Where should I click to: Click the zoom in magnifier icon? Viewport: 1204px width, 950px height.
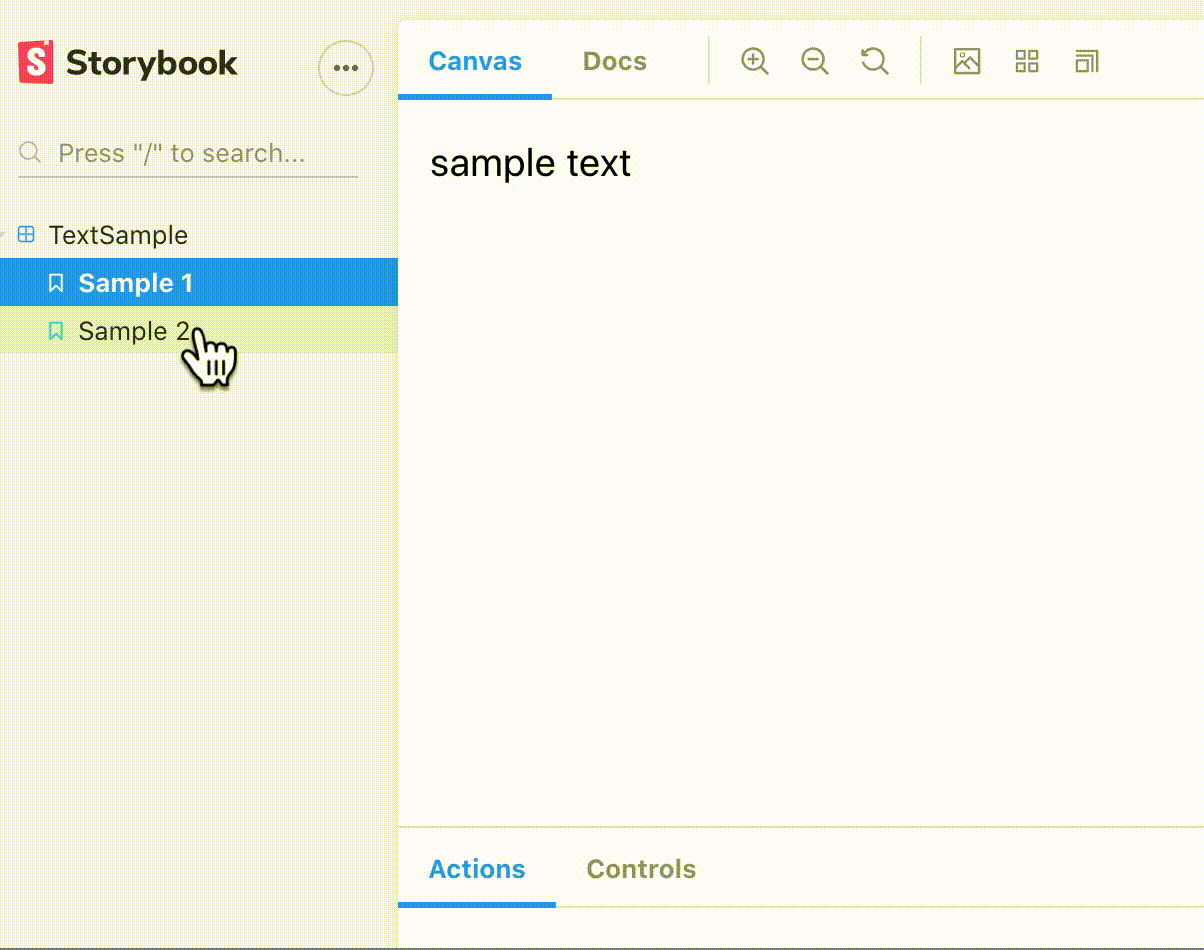(x=754, y=62)
